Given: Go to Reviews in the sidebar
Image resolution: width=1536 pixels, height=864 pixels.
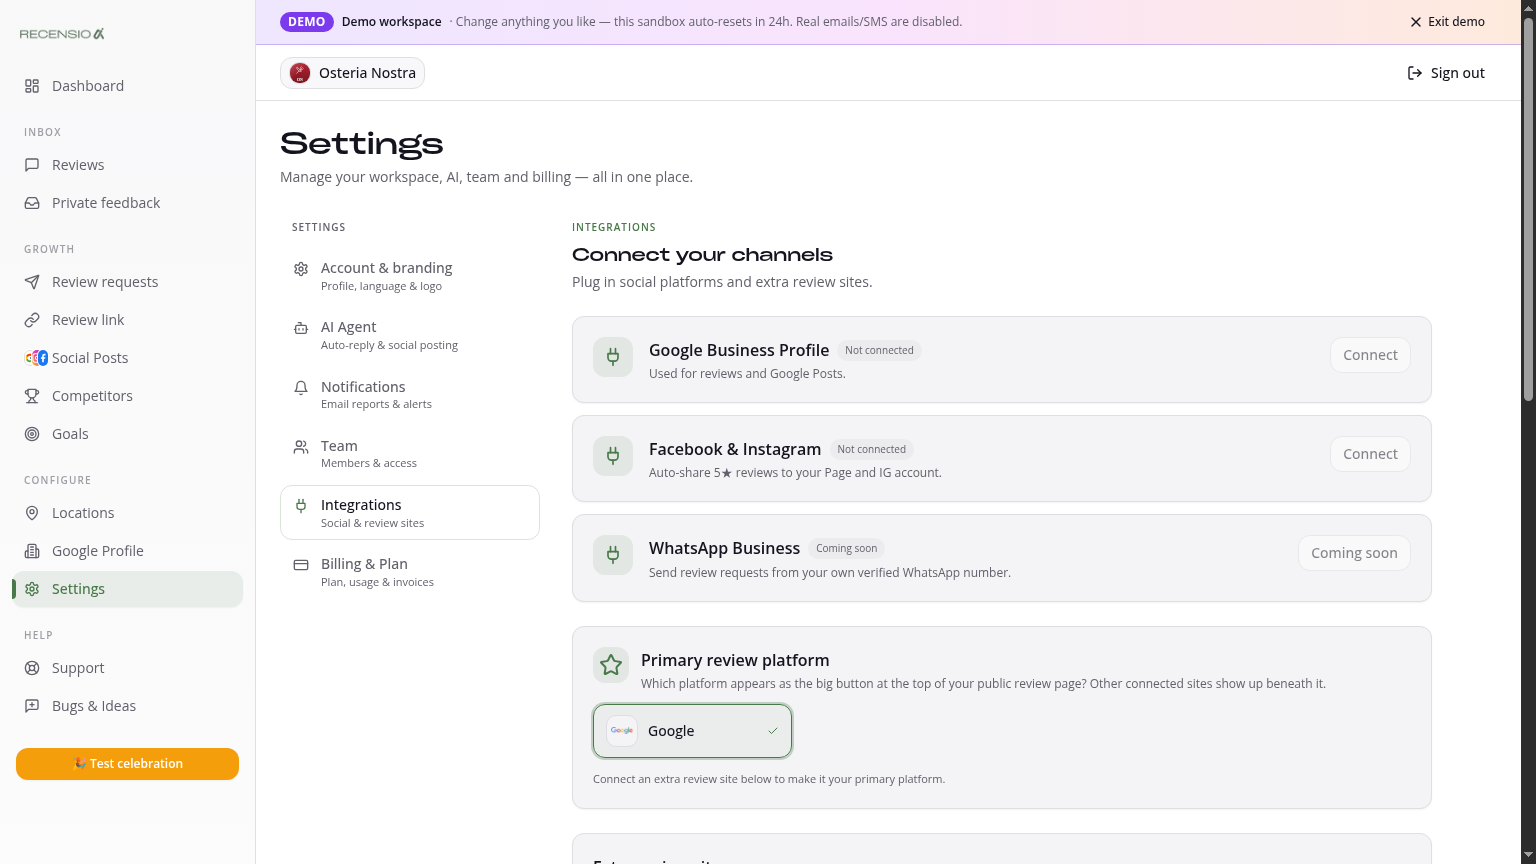Looking at the screenshot, I should 127,165.
